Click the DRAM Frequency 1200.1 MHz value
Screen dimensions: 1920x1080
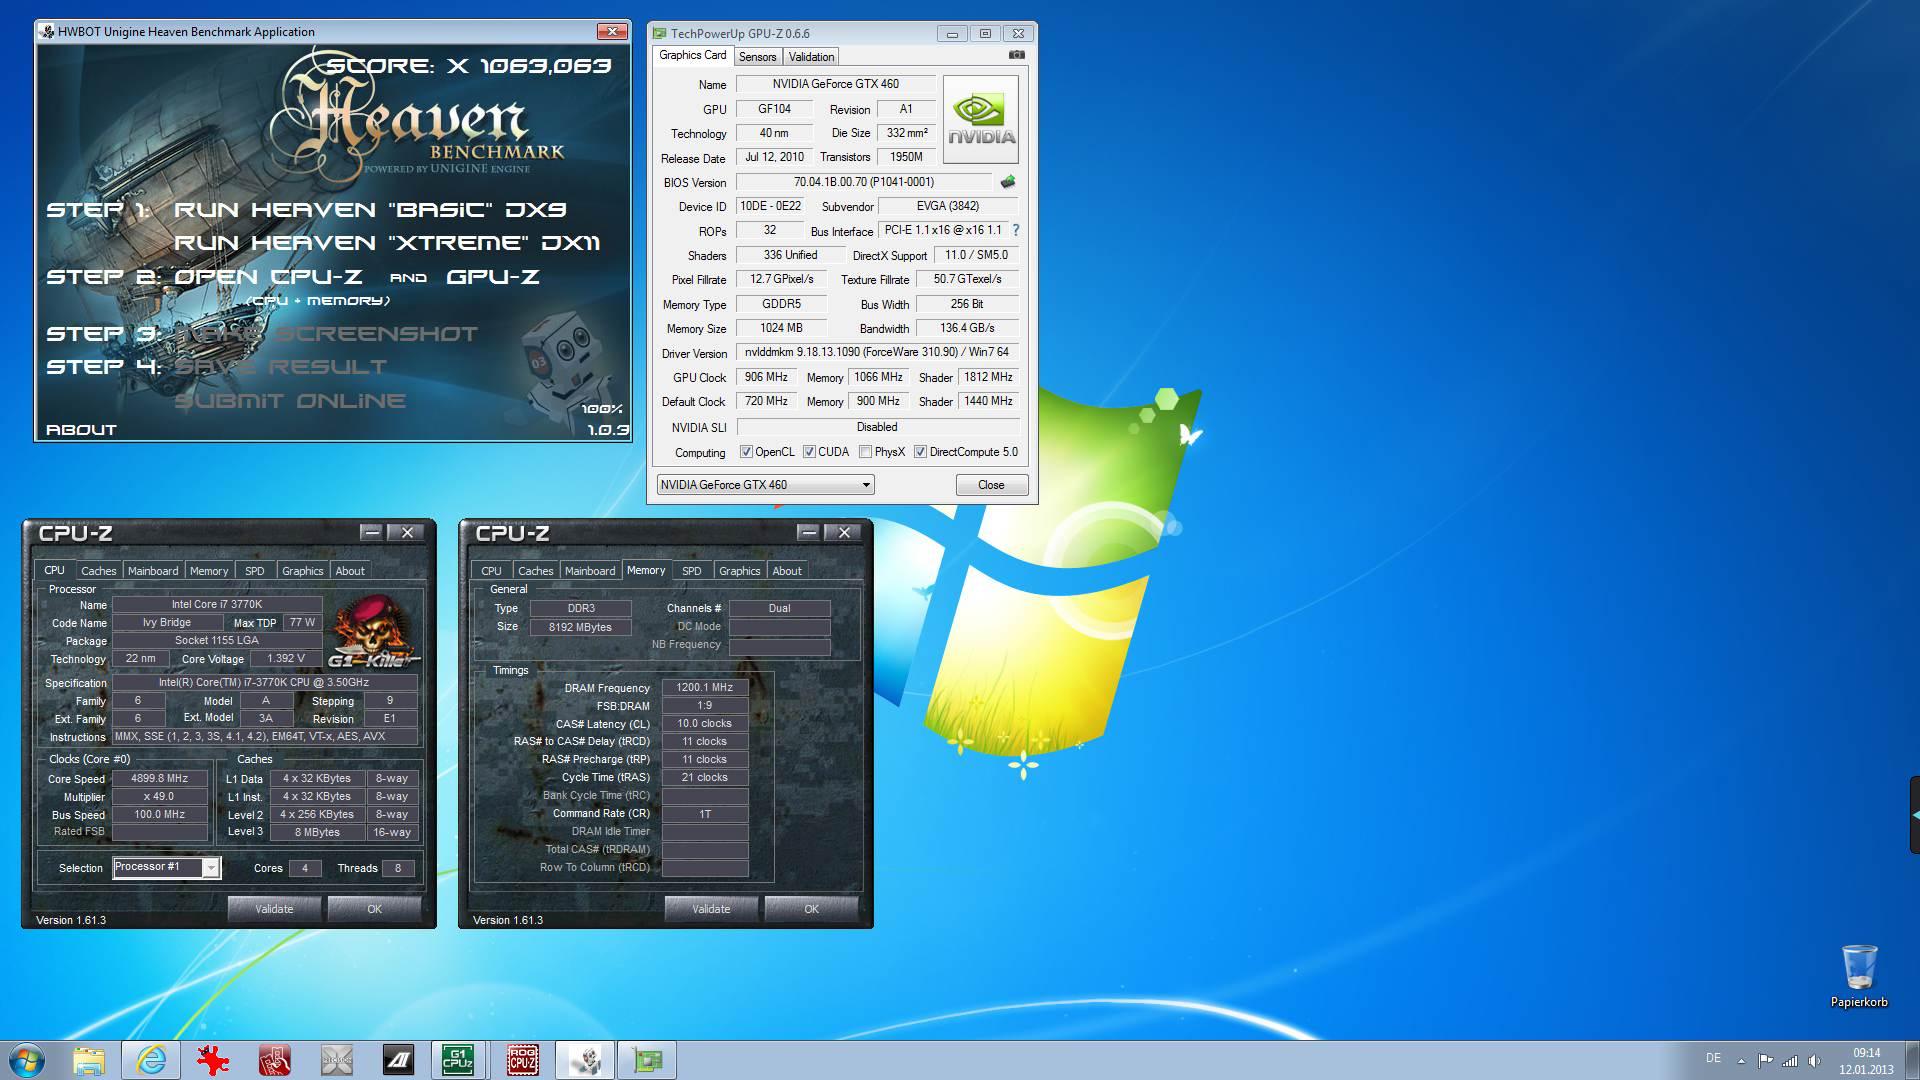pos(704,687)
